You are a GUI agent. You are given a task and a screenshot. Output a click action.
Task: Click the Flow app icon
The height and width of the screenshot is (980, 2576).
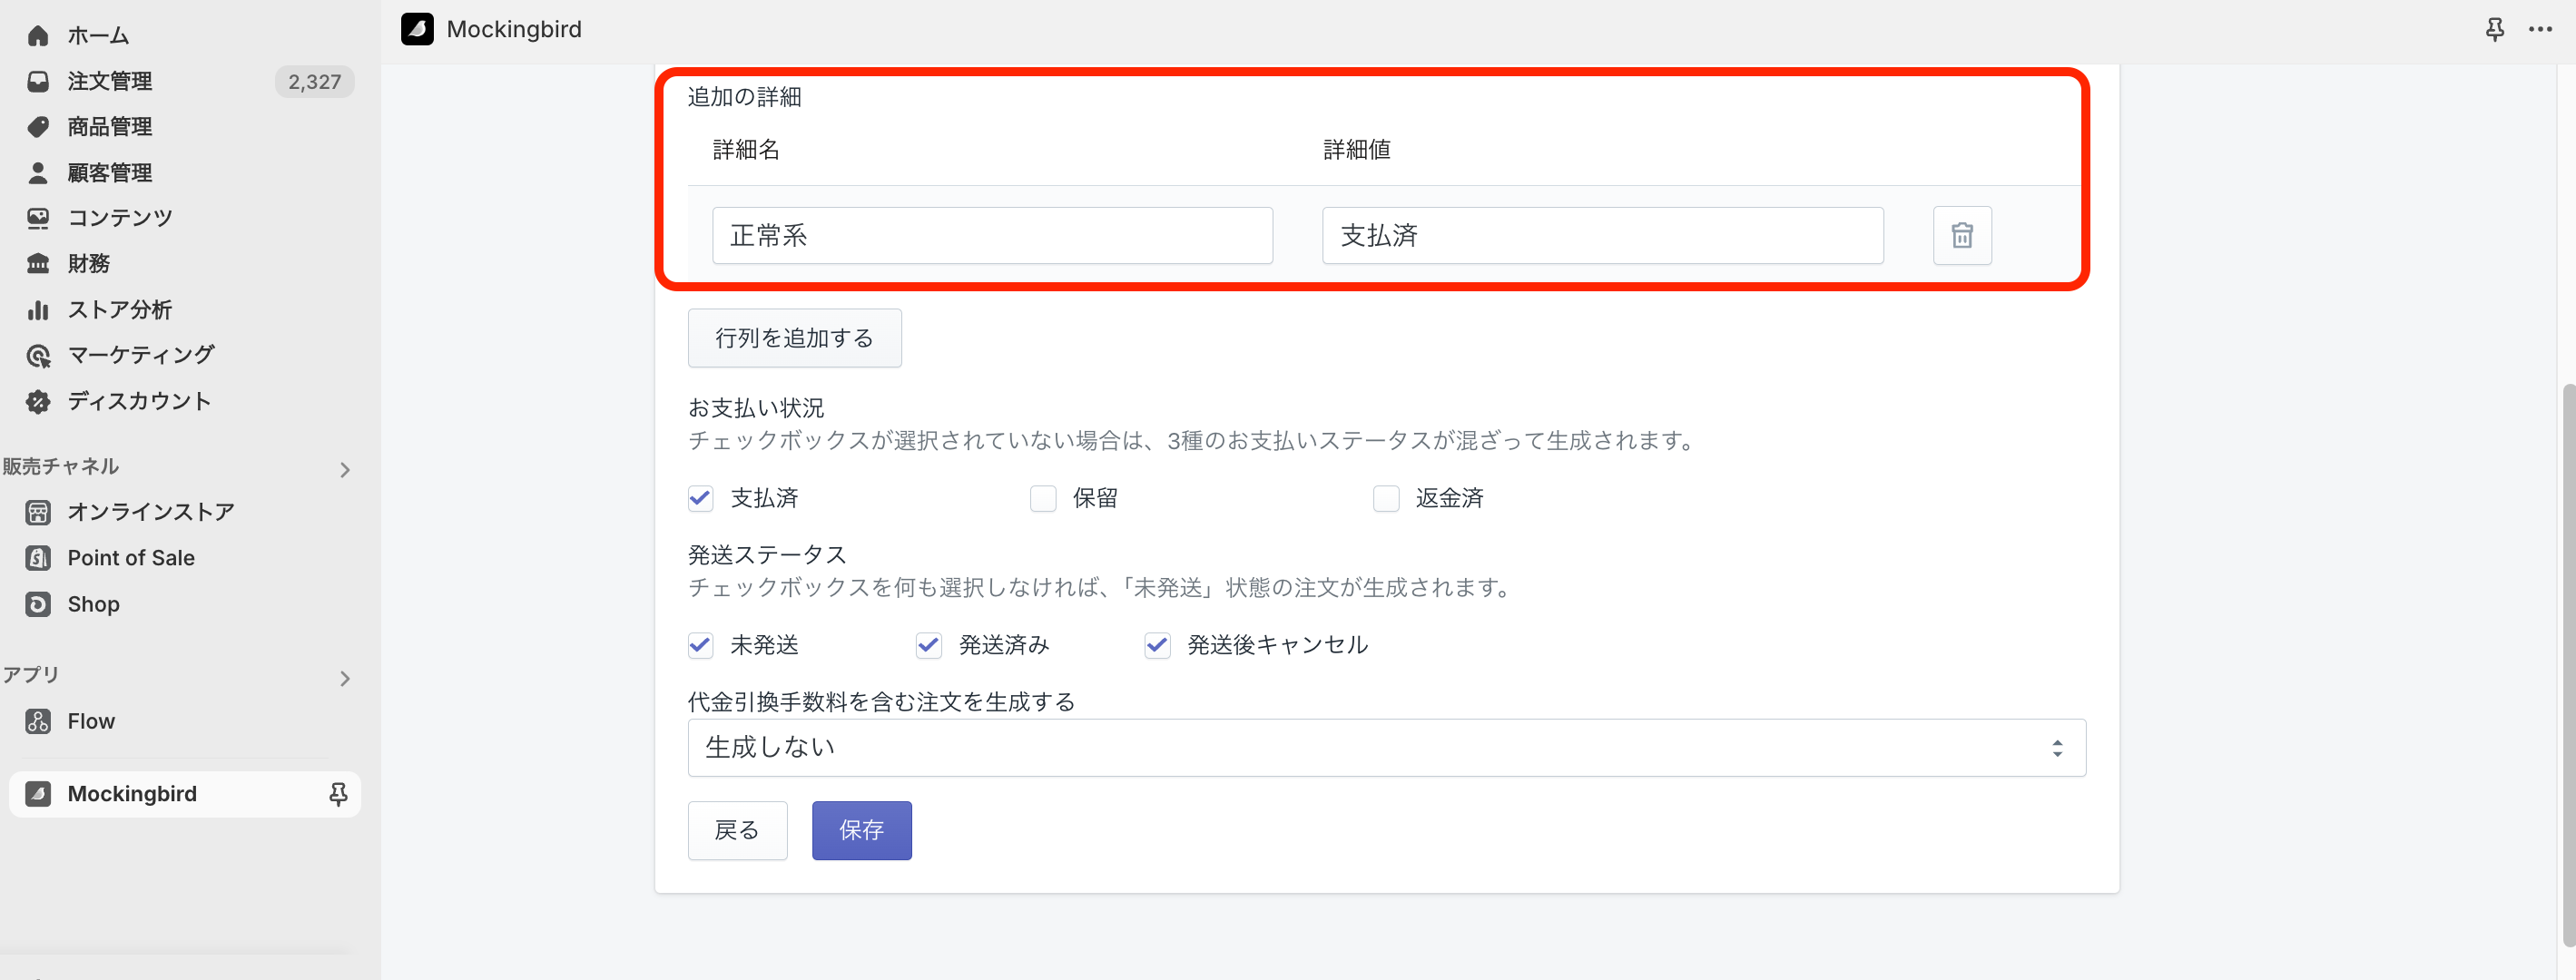point(38,721)
